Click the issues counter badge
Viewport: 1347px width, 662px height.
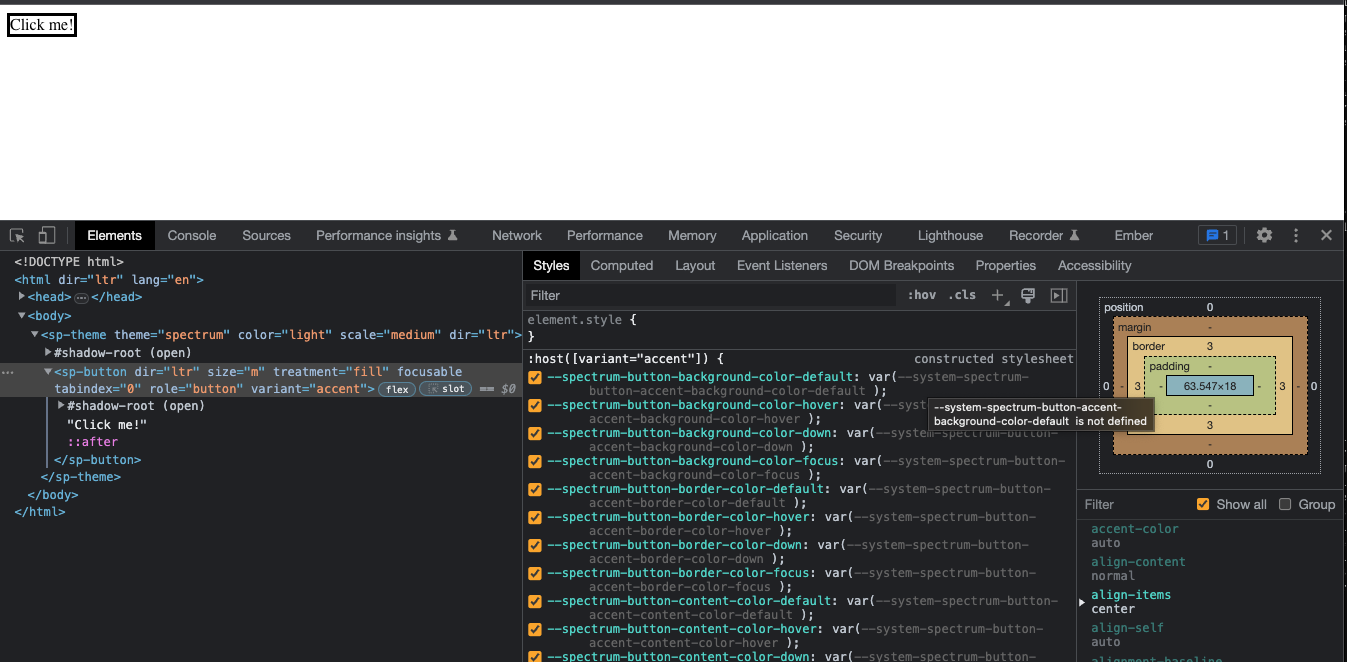(x=1217, y=235)
